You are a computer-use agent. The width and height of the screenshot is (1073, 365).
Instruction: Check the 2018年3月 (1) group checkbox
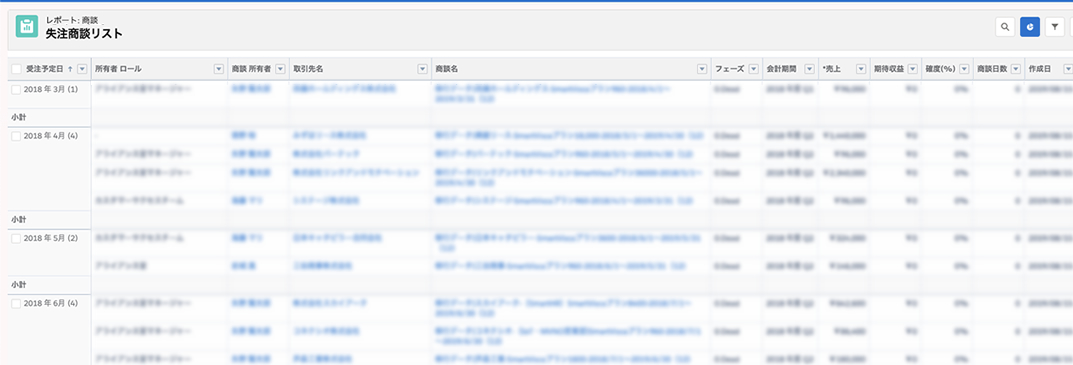click(16, 90)
